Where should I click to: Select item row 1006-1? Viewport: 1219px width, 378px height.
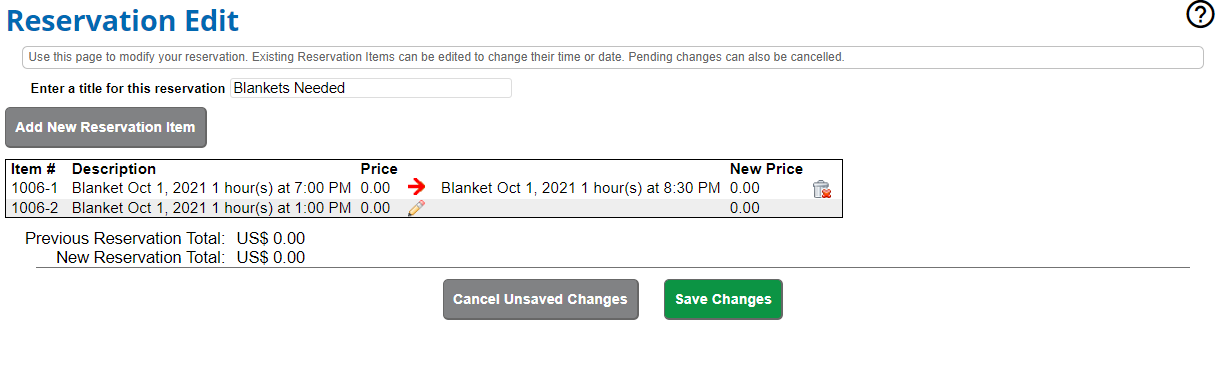[x=424, y=187]
